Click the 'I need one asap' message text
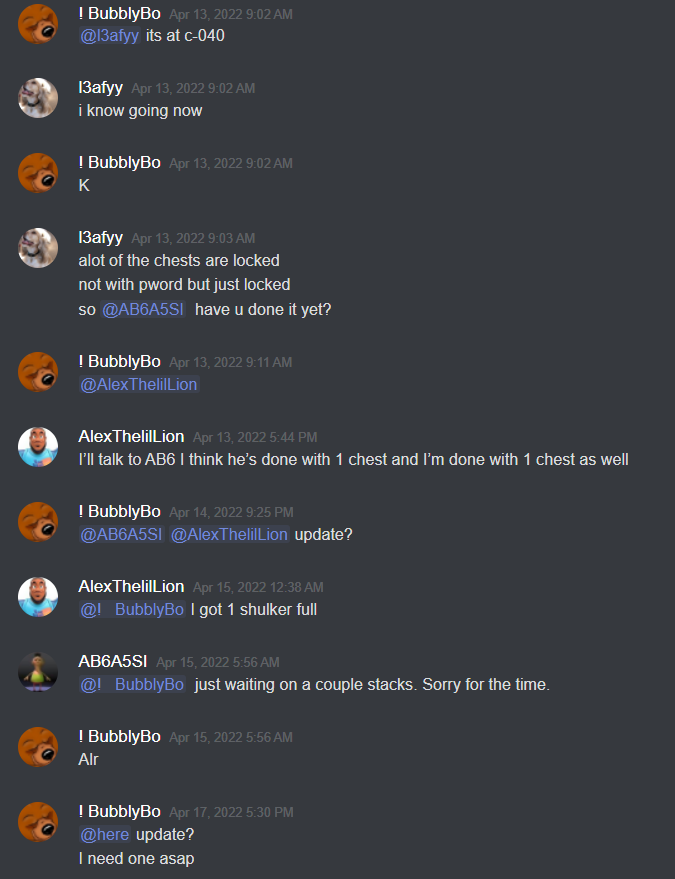 click(136, 859)
